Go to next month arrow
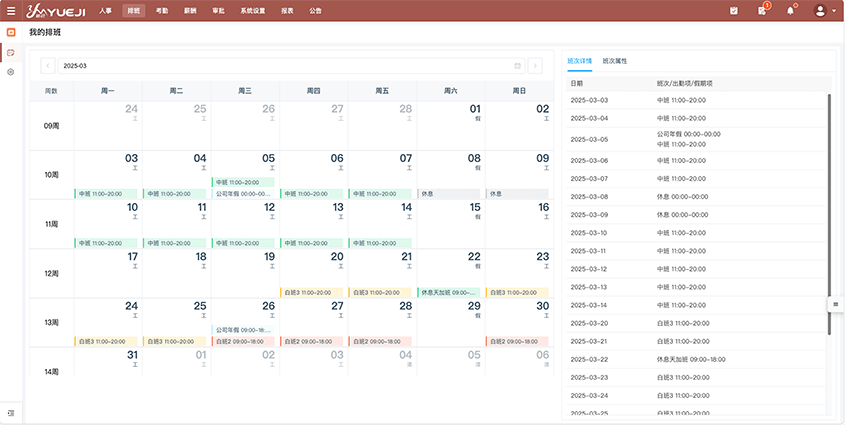This screenshot has width=845, height=425. [x=535, y=66]
